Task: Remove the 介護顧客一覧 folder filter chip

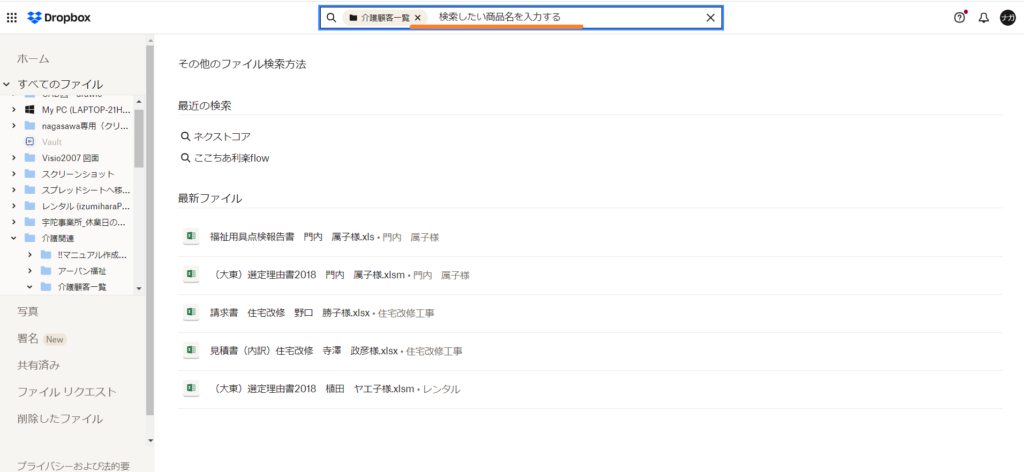Action: (x=418, y=18)
